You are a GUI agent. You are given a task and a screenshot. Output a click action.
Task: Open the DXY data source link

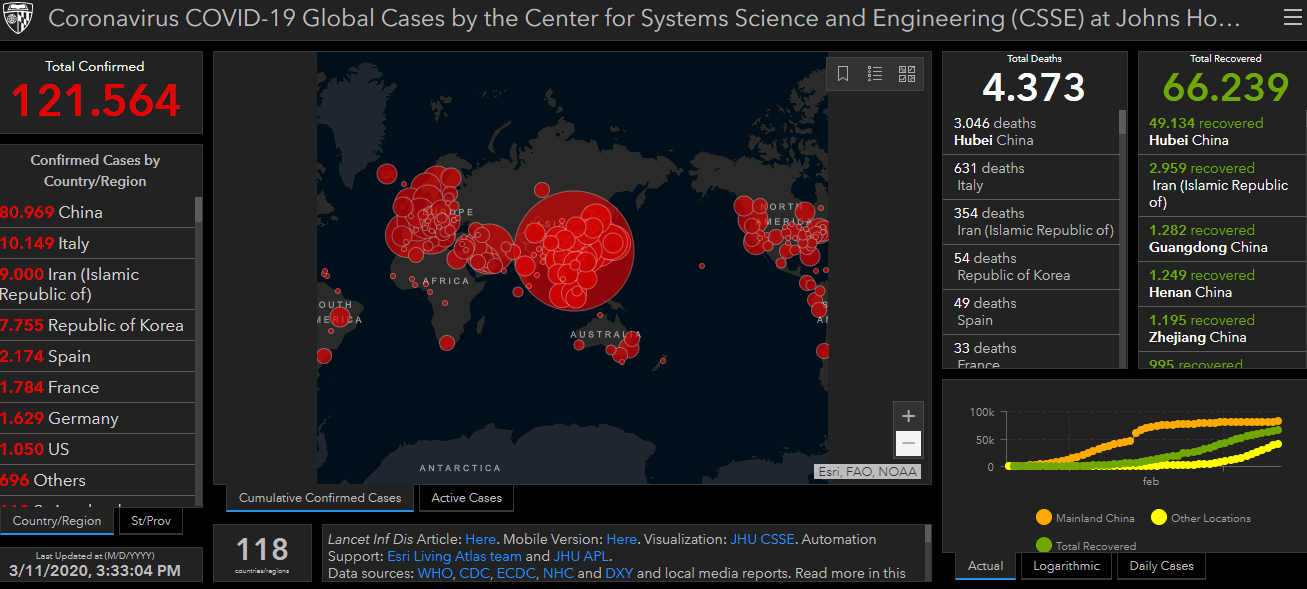coord(619,573)
